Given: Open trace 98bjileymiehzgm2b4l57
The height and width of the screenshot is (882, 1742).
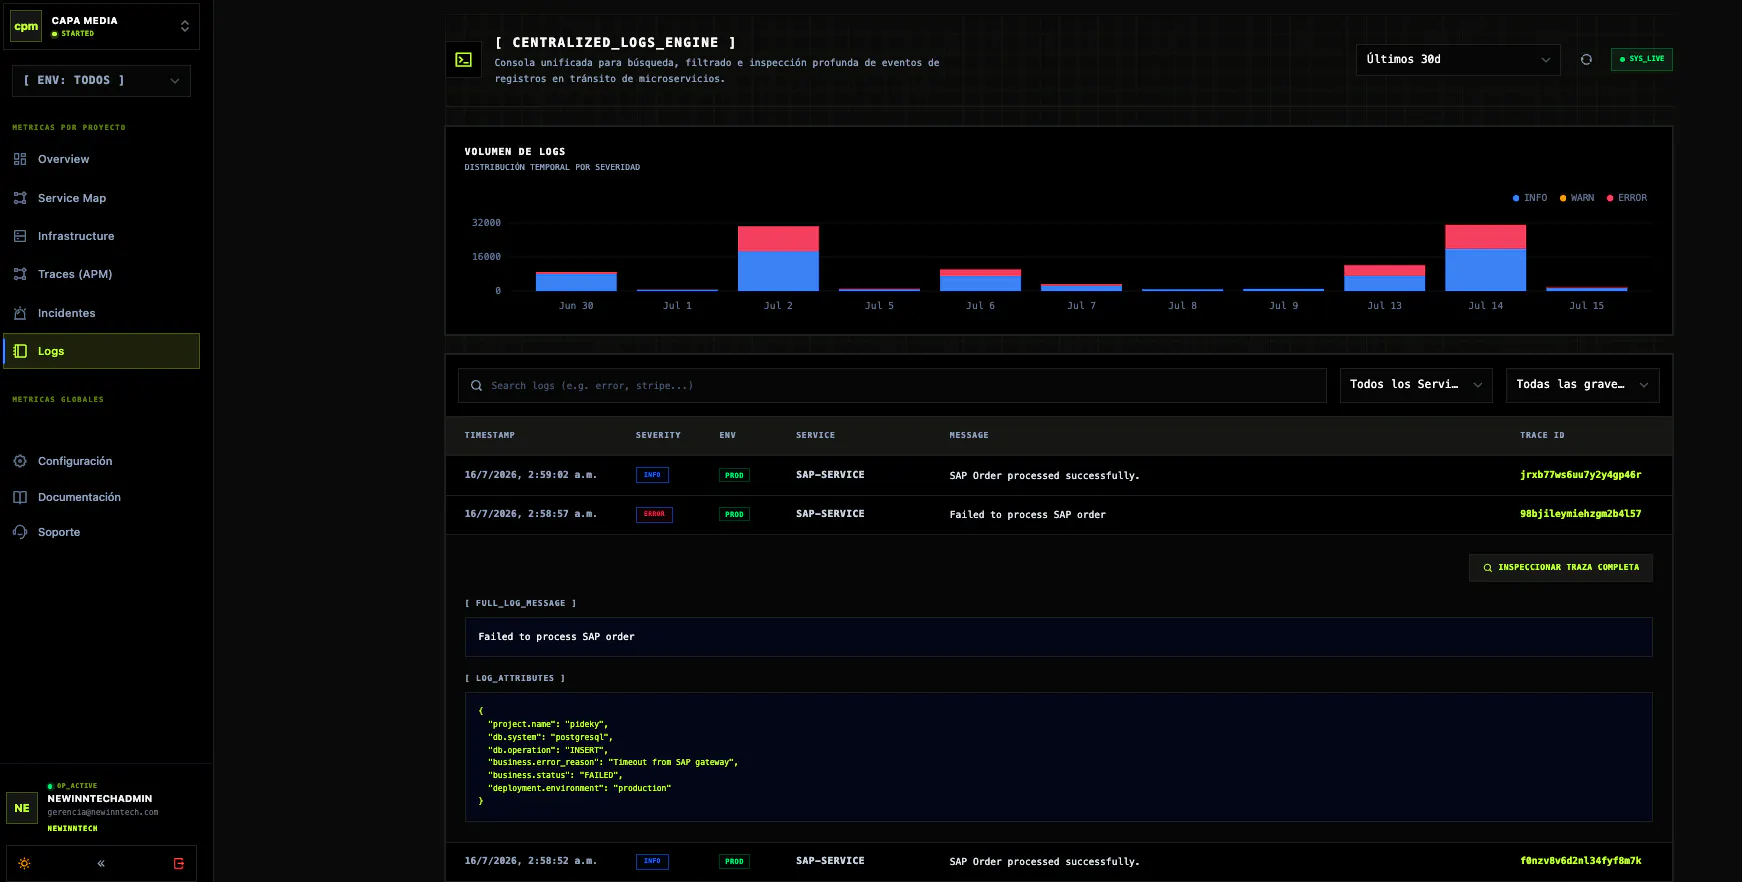Looking at the screenshot, I should click(1580, 514).
